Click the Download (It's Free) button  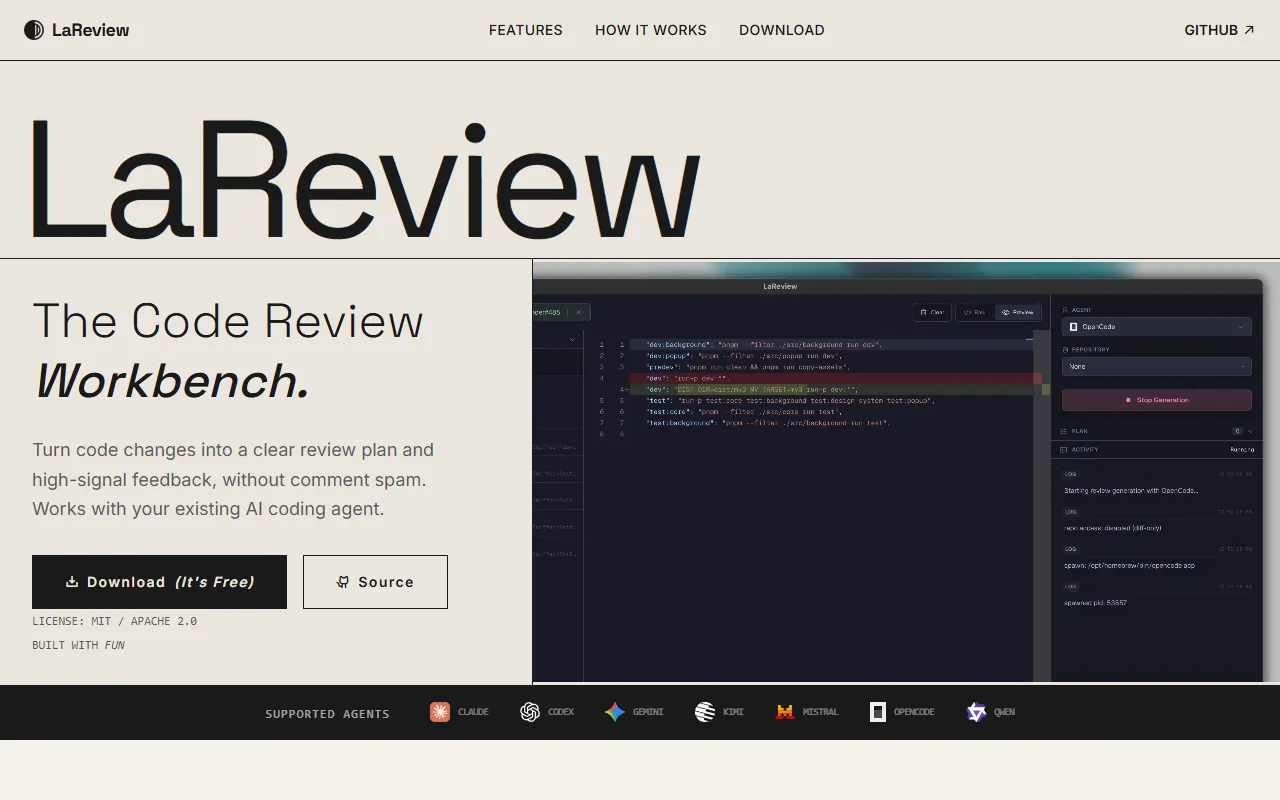point(159,582)
